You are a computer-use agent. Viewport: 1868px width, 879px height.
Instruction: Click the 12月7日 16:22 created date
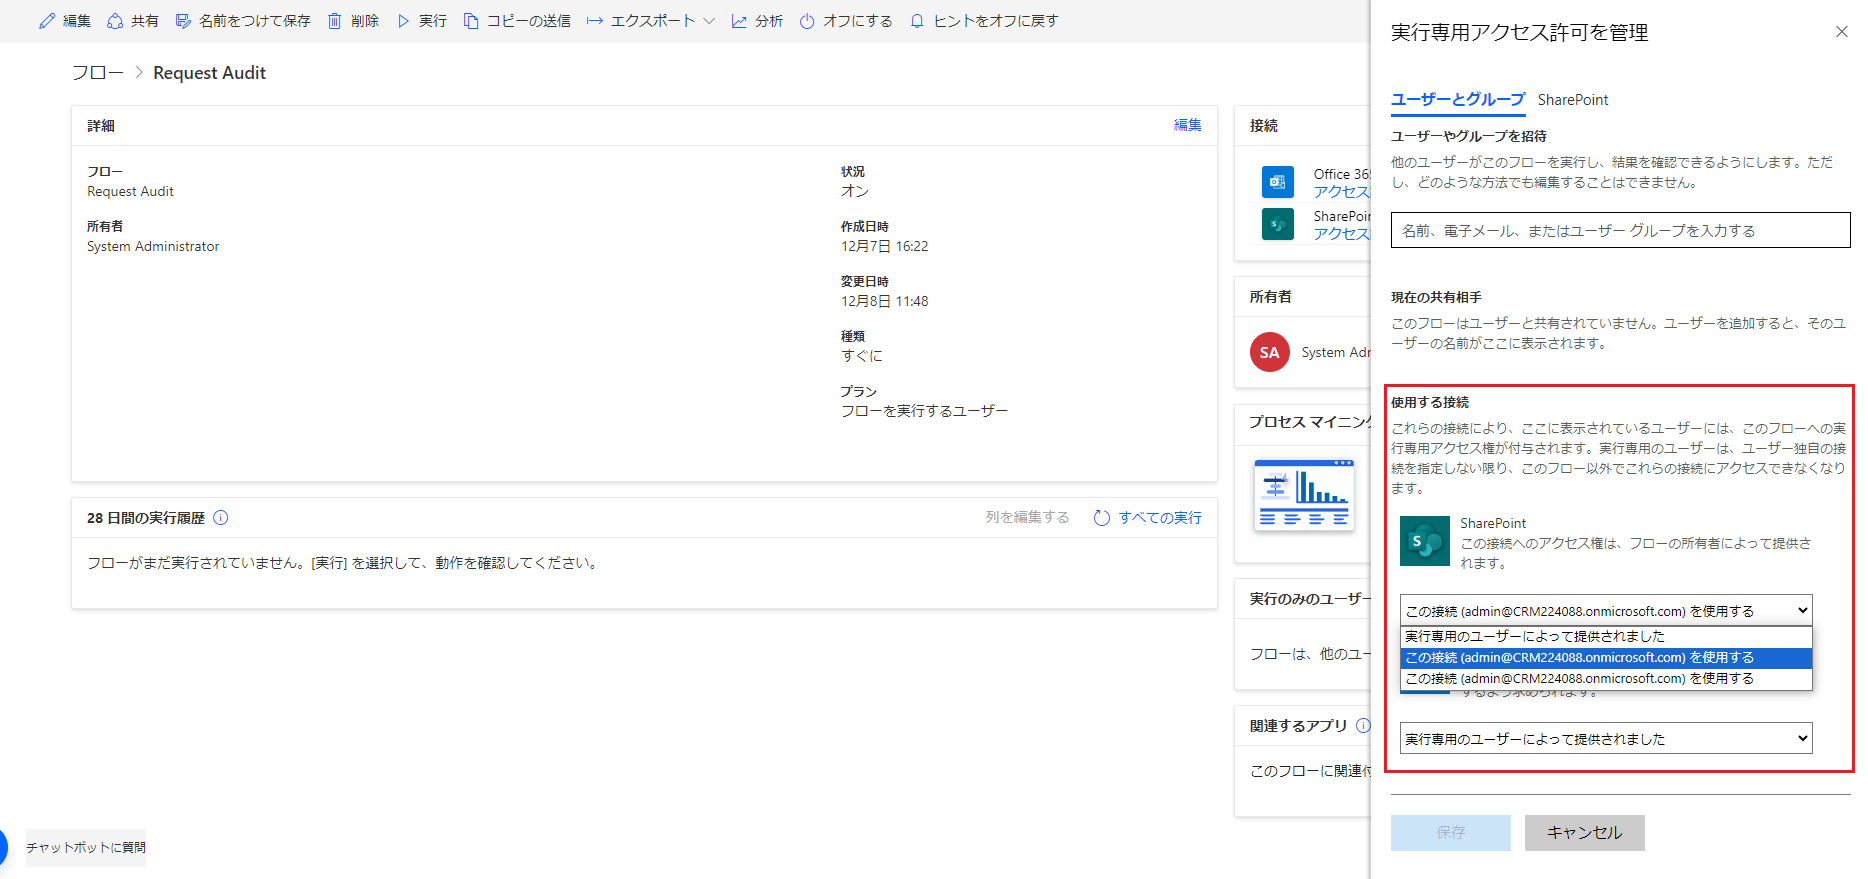click(x=884, y=246)
